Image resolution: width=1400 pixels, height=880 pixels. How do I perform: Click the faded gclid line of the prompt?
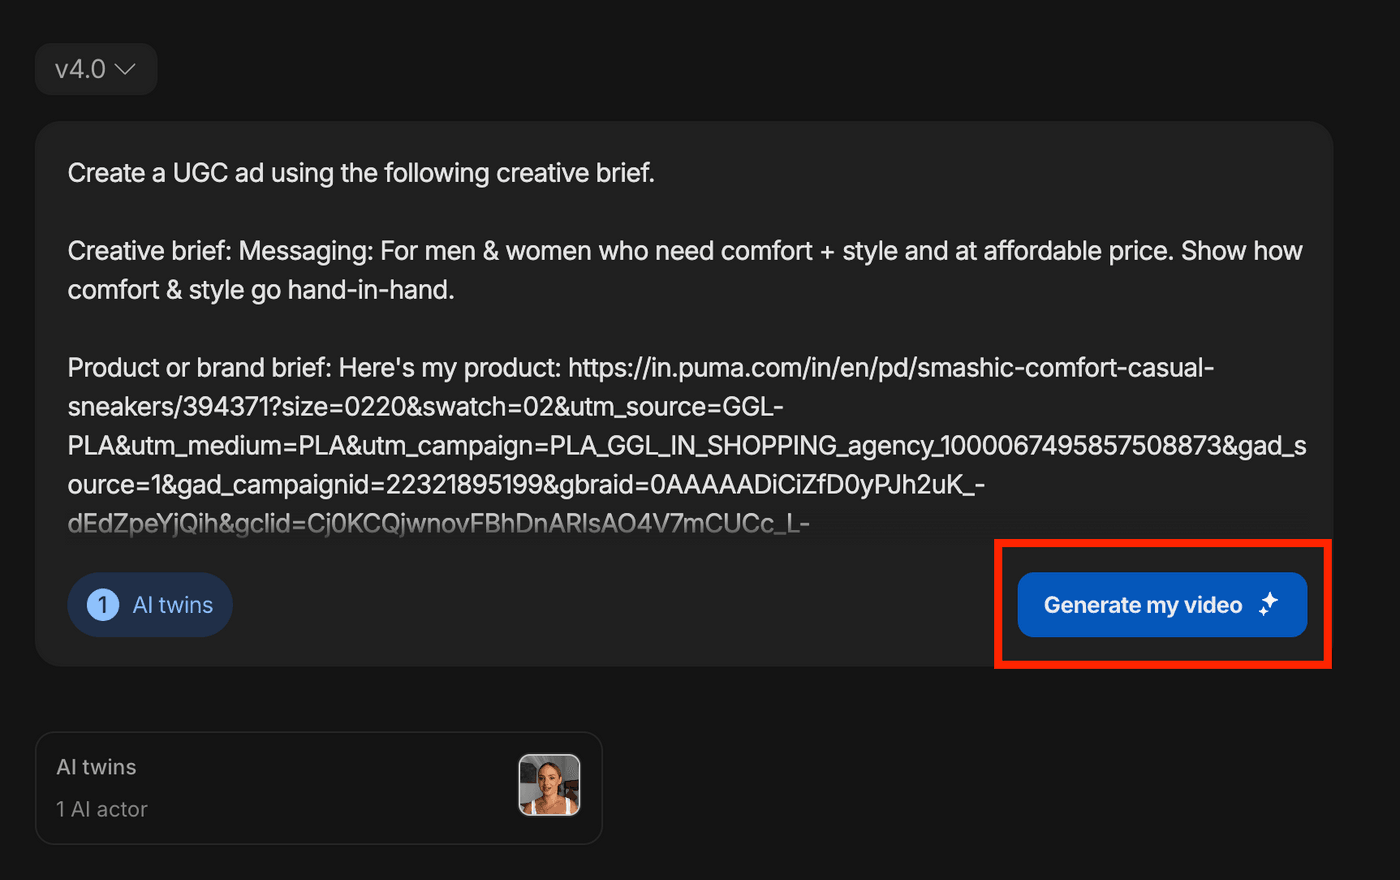[x=438, y=523]
